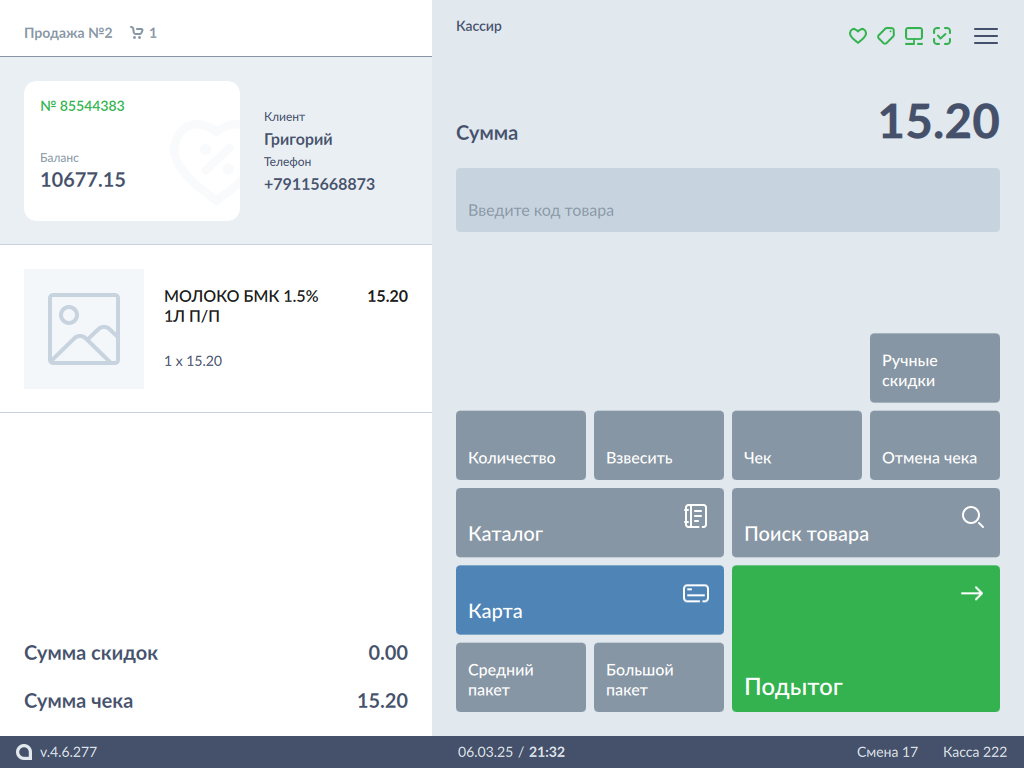Open the Каталог product catalog
Image resolution: width=1024 pixels, height=768 pixels.
(x=590, y=522)
